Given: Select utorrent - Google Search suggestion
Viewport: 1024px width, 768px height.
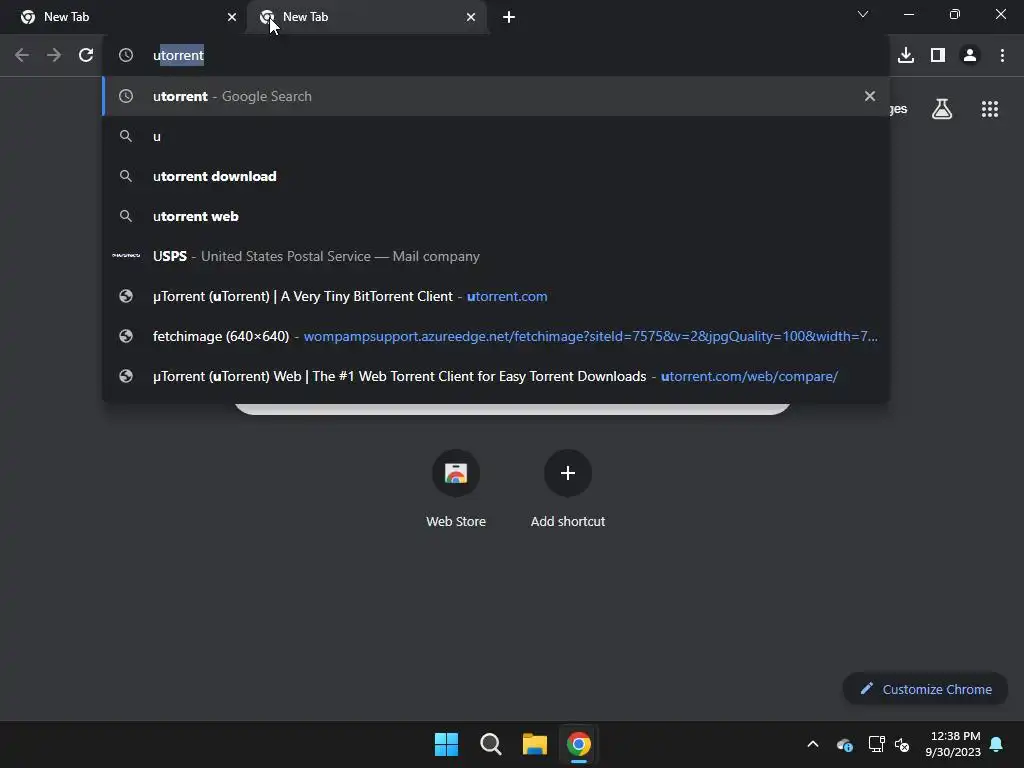Looking at the screenshot, I should [x=496, y=96].
